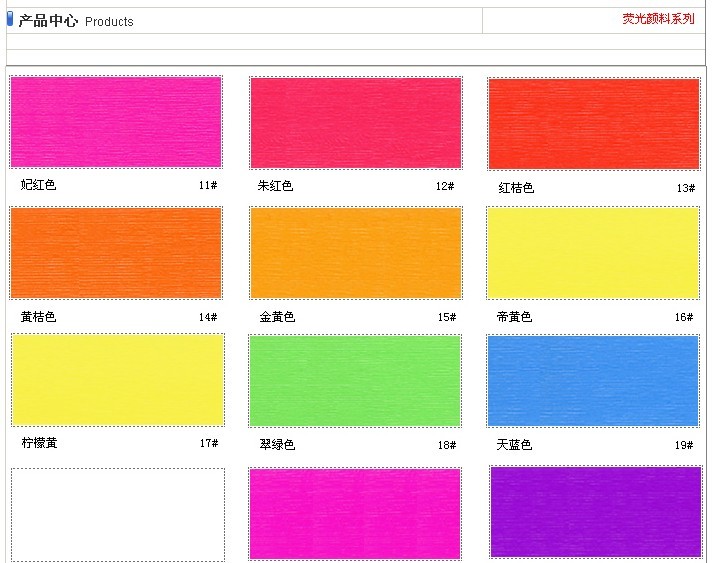Click the 14# number label

coord(208,317)
